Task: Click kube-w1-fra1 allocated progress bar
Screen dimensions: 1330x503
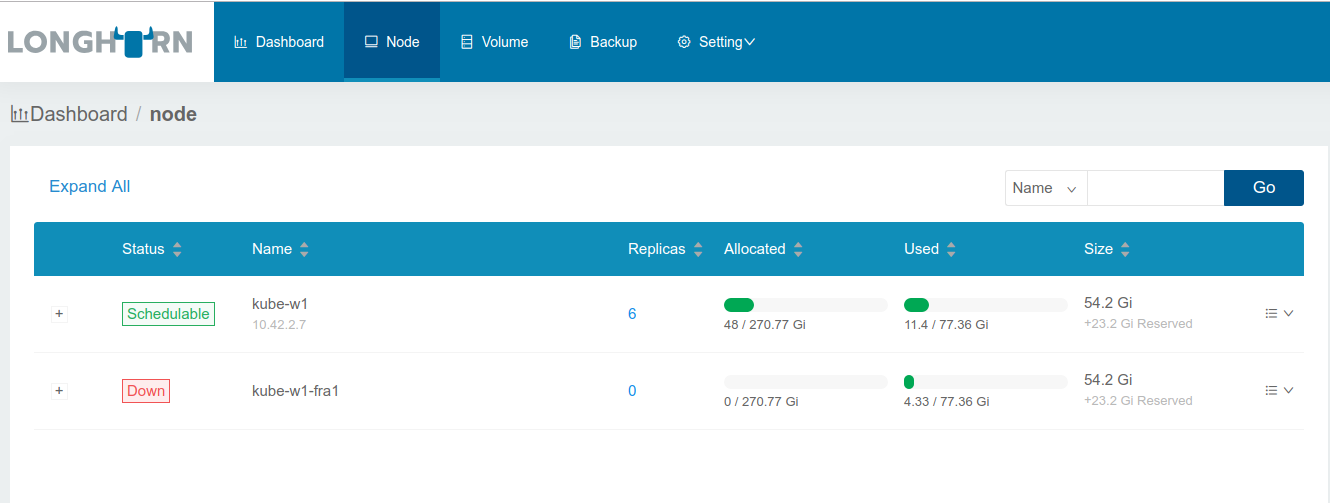Action: pyautogui.click(x=806, y=382)
